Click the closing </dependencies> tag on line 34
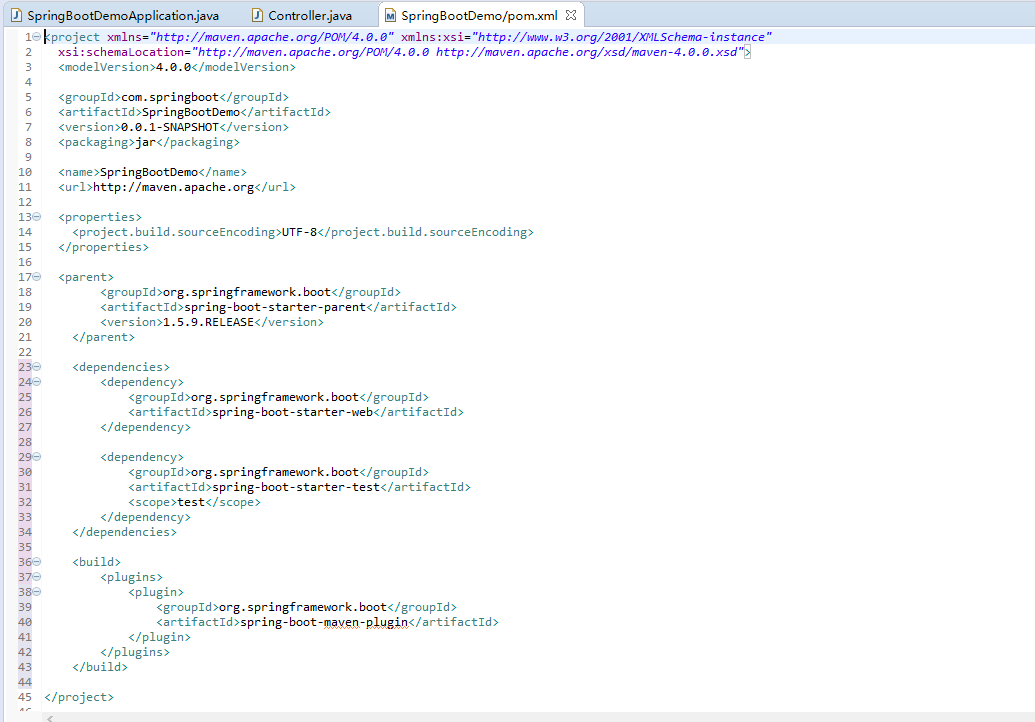1035x722 pixels. pos(124,532)
